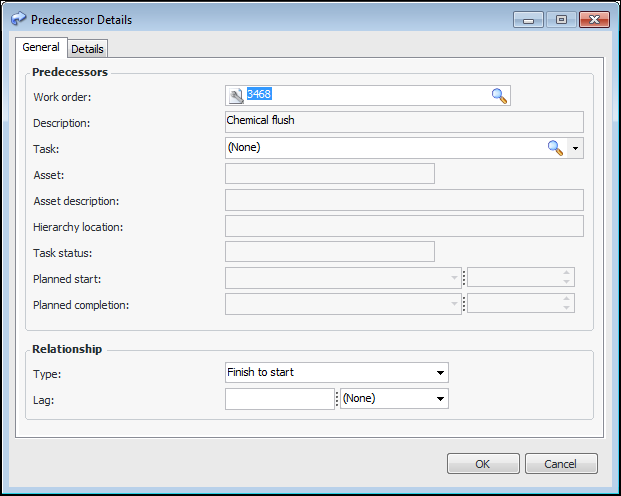The width and height of the screenshot is (621, 496).
Task: Click the Relationship group heading
Action: pyautogui.click(x=67, y=349)
